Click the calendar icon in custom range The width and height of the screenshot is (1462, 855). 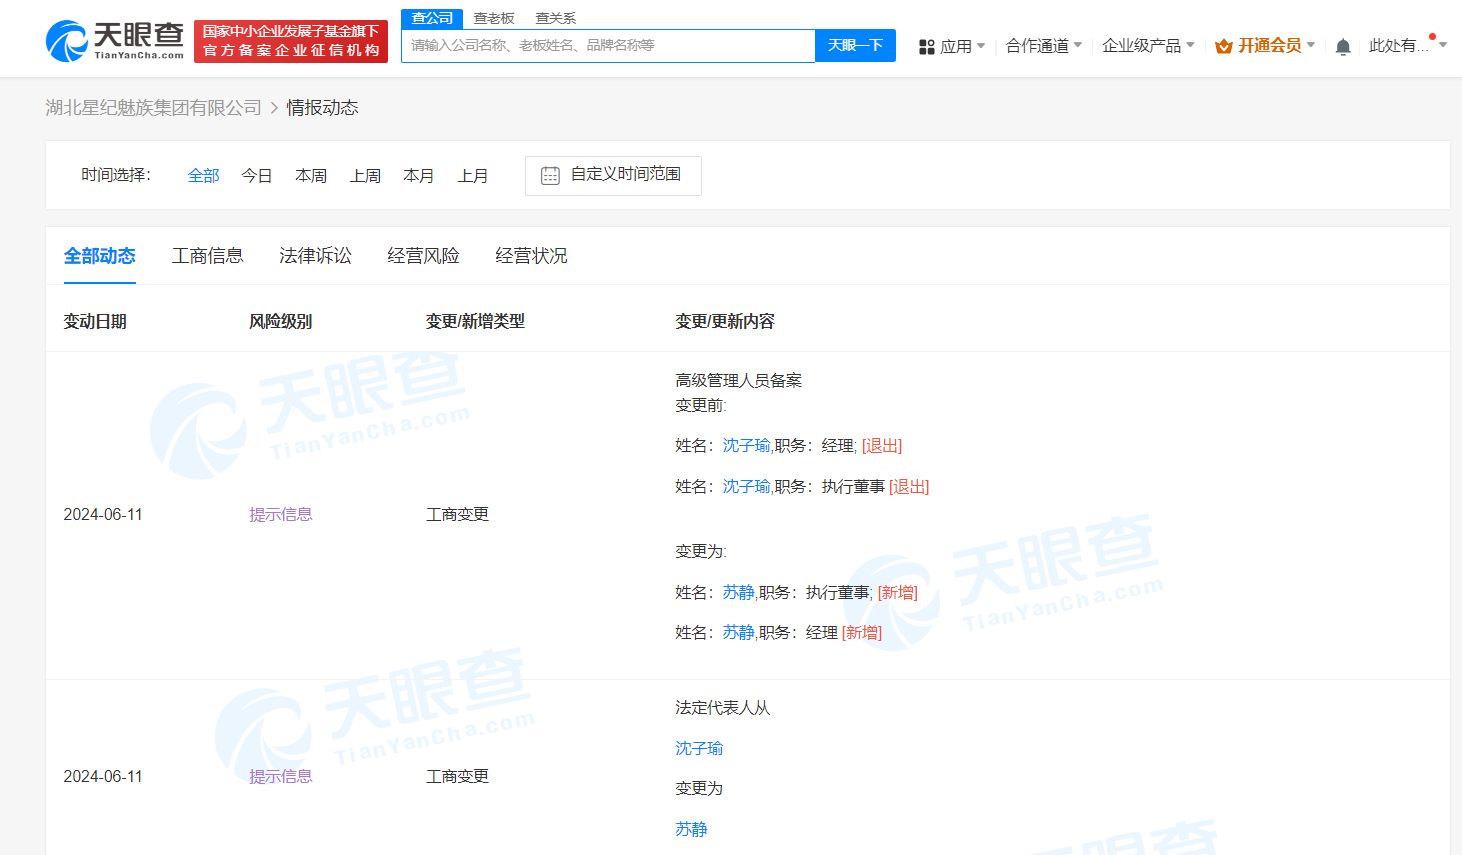550,175
